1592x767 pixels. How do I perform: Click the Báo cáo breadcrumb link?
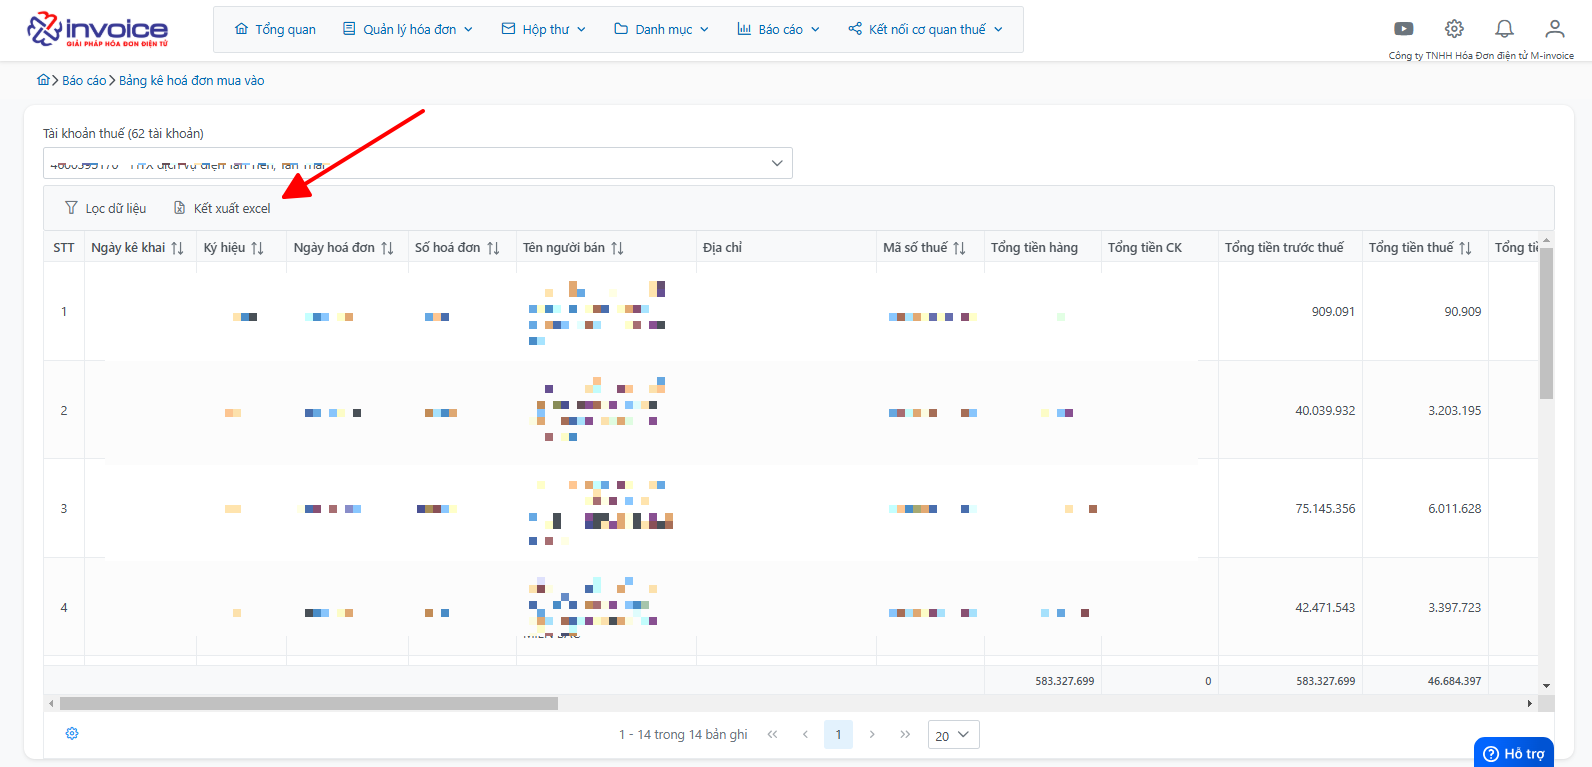[84, 80]
